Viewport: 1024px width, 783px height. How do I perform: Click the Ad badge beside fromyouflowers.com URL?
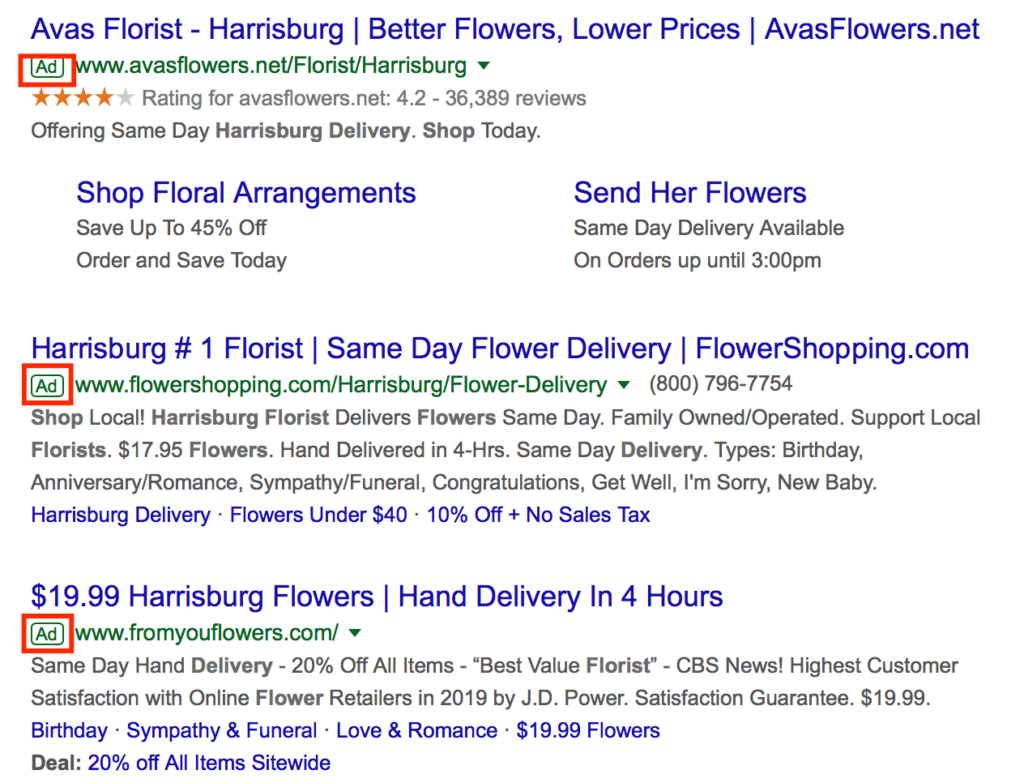point(47,633)
